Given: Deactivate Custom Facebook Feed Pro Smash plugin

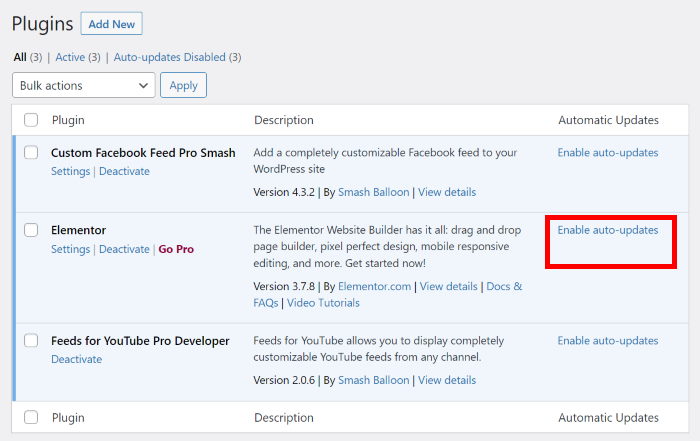Looking at the screenshot, I should pos(124,171).
